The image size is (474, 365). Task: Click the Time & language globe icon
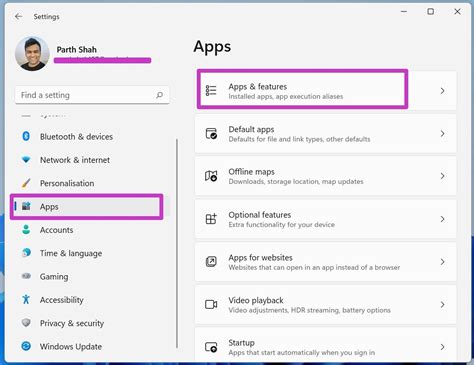26,253
